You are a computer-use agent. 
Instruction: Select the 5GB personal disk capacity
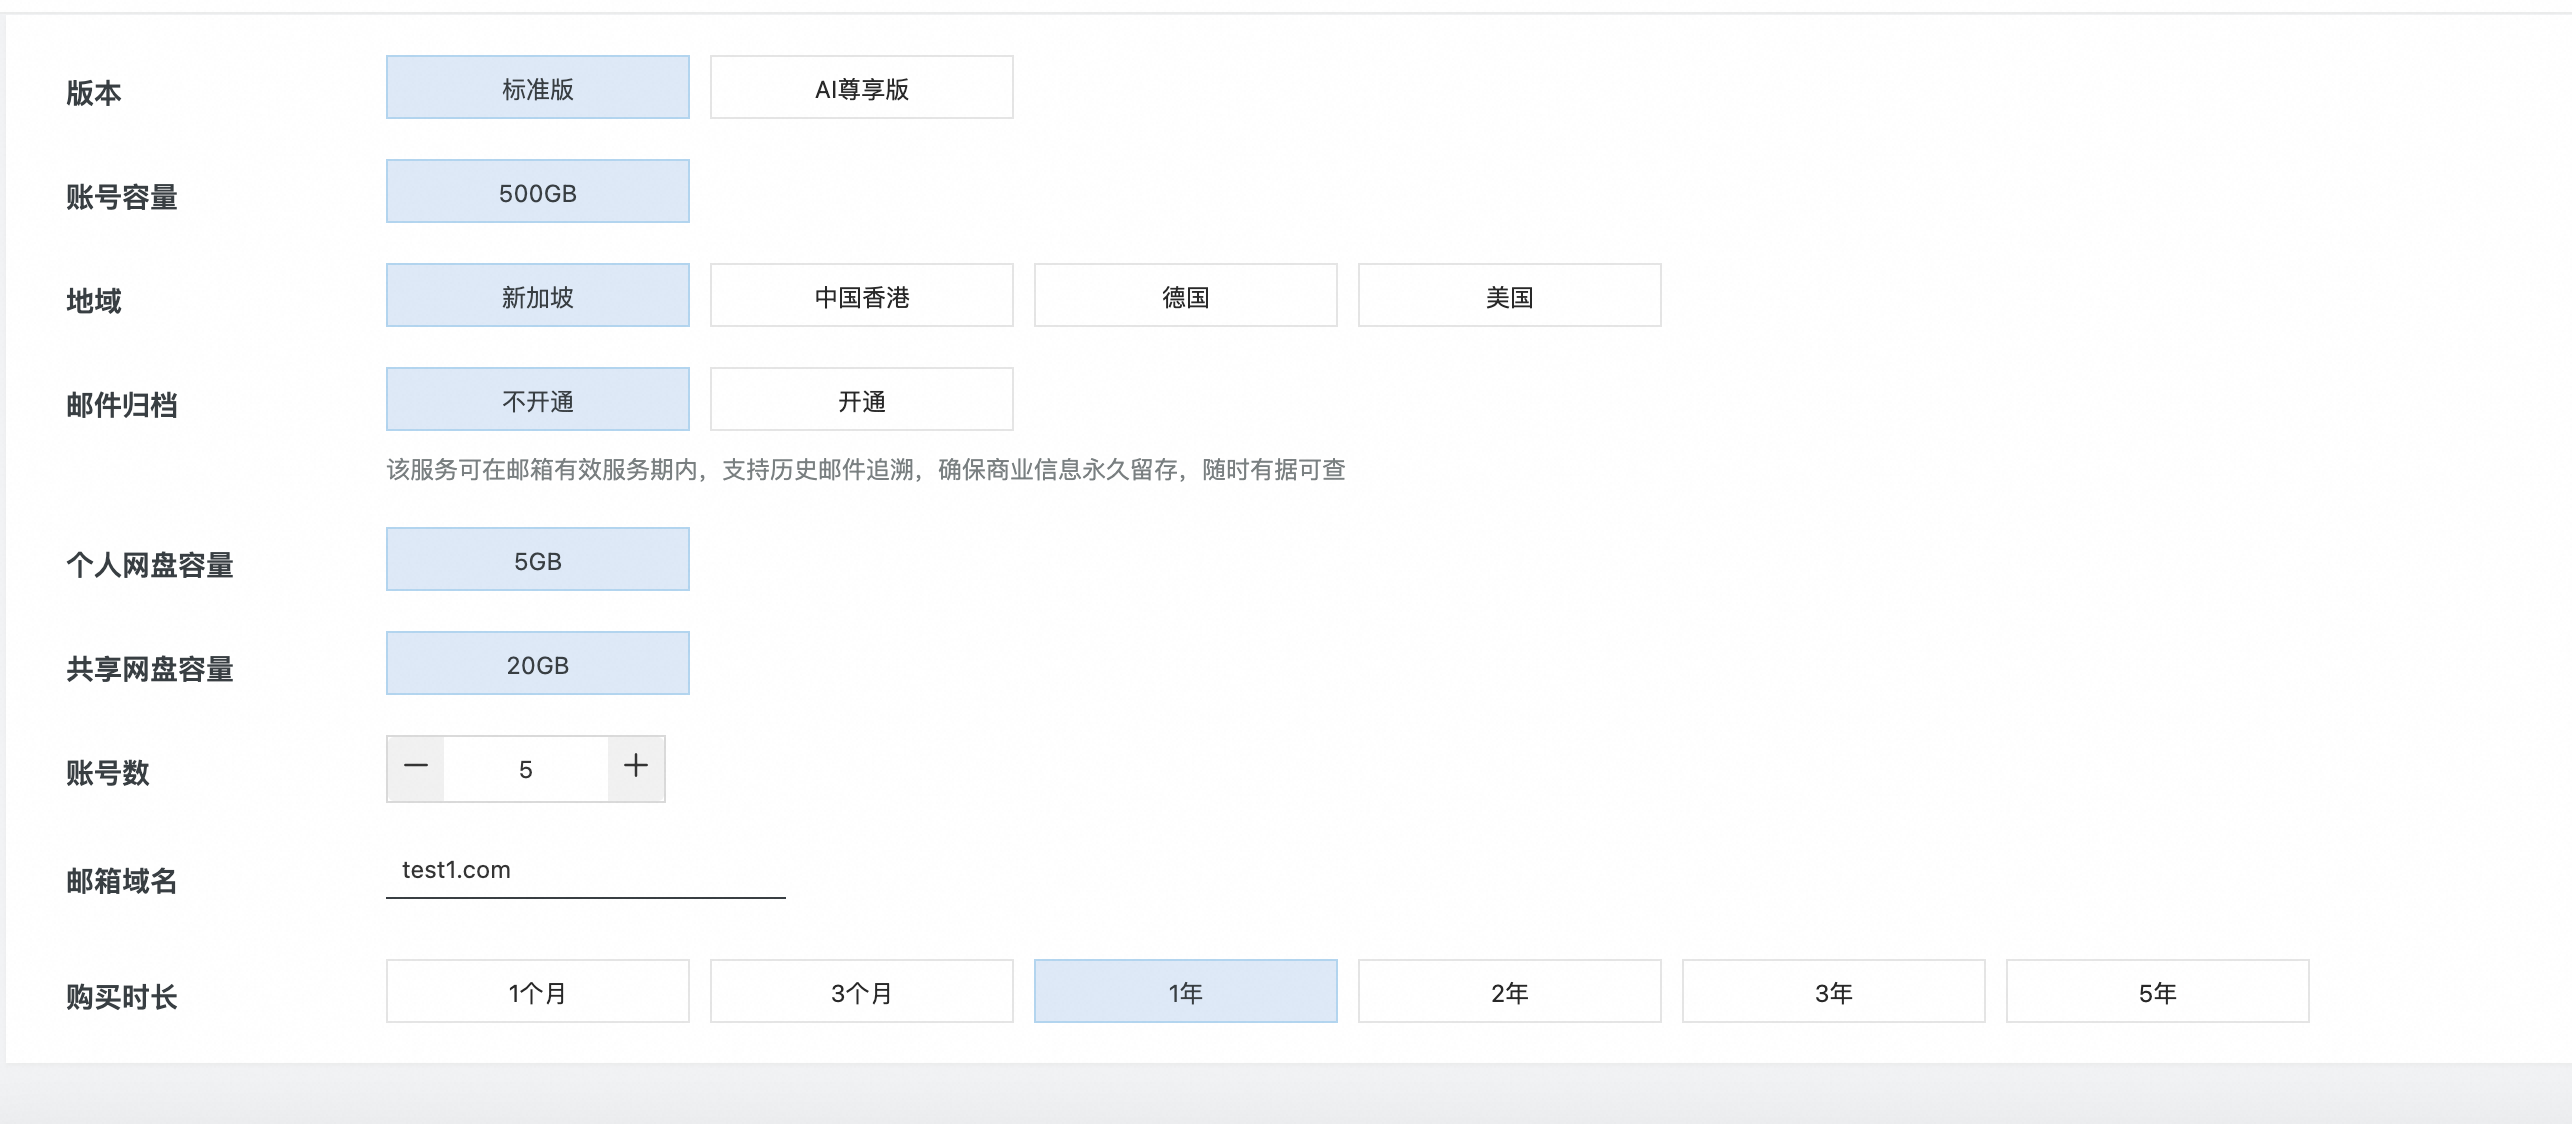tap(538, 560)
